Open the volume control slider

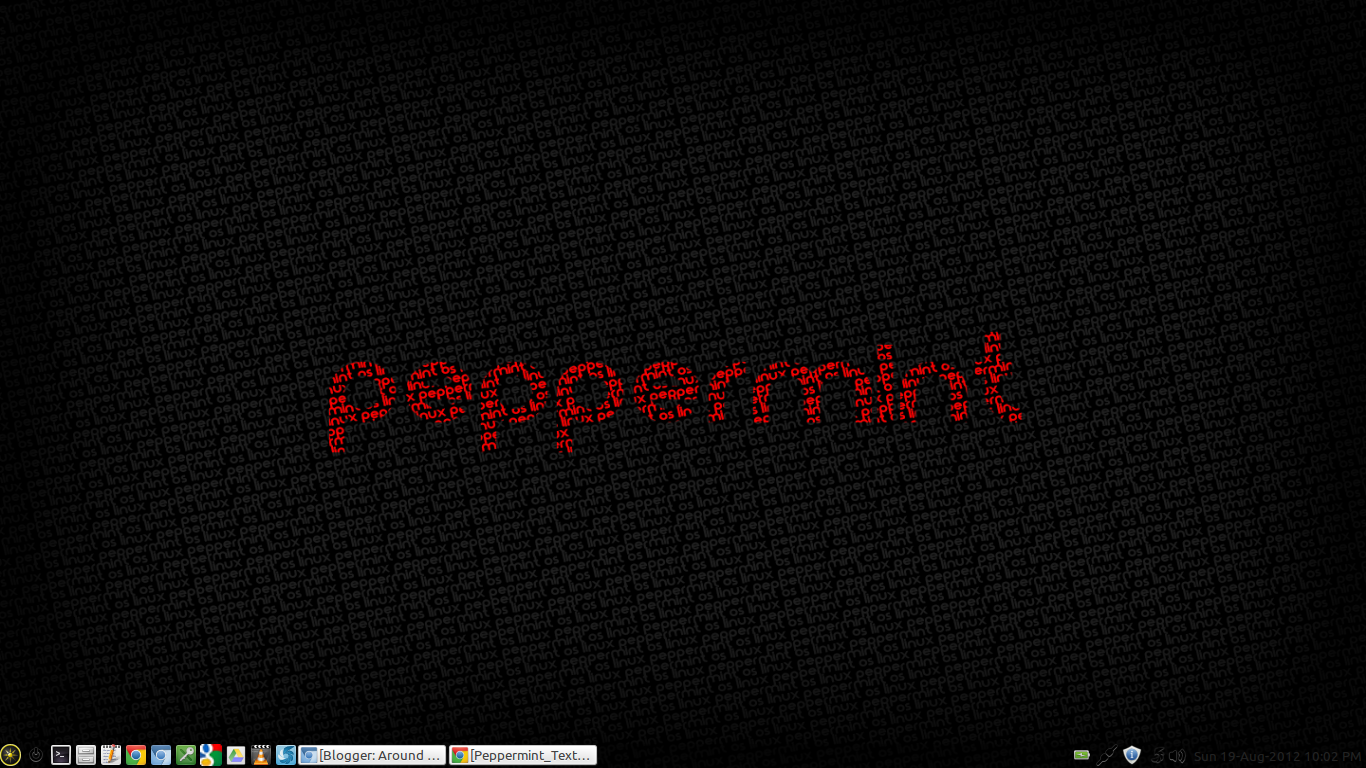tap(1178, 755)
